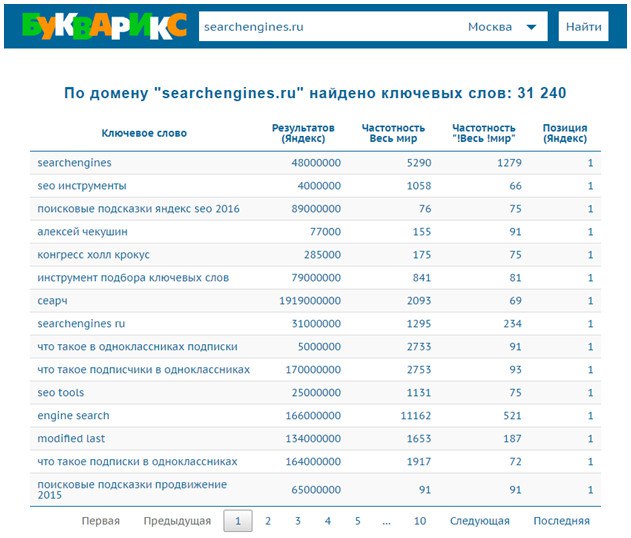Sort by Ключевое слово column header

tap(144, 133)
